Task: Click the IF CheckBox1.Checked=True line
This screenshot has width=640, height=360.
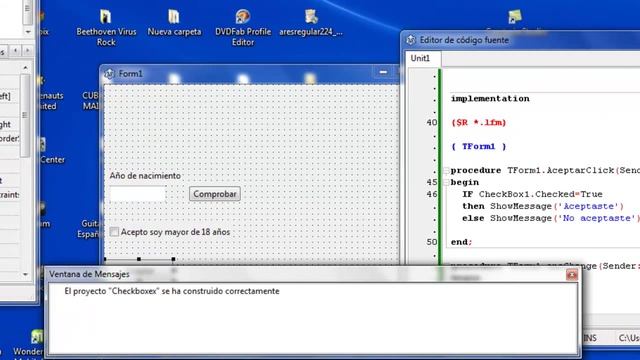Action: coord(532,194)
